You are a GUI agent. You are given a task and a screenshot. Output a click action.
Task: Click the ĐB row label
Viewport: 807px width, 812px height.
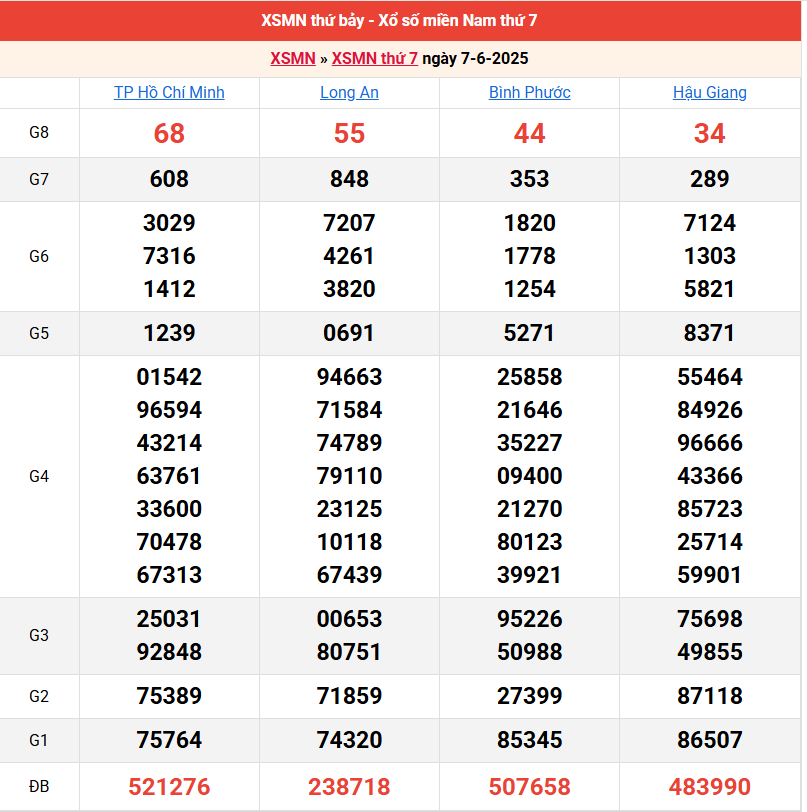39,787
